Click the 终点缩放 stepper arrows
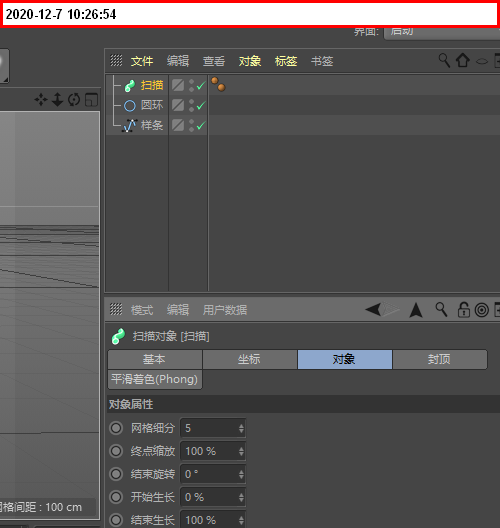 tap(241, 451)
